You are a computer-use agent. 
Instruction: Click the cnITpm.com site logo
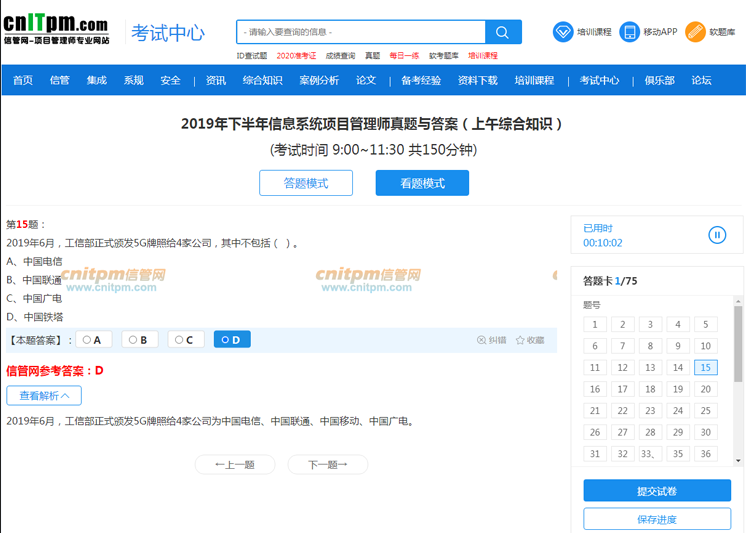(x=56, y=30)
